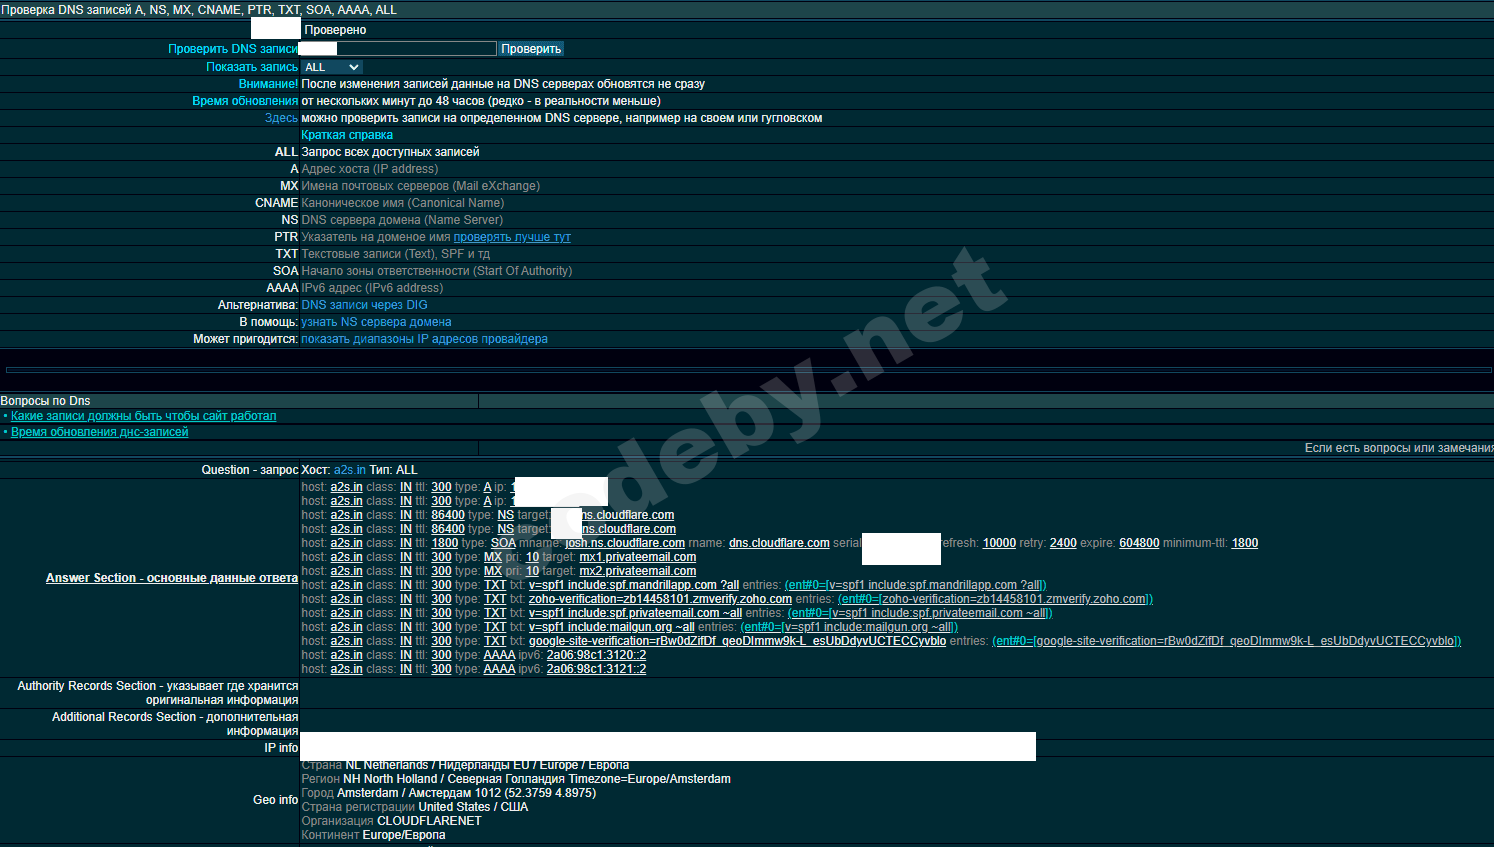The width and height of the screenshot is (1494, 847).
Task: Click TXT value v=spf1 include:spf.privateemail.com ~all
Action: click(635, 613)
